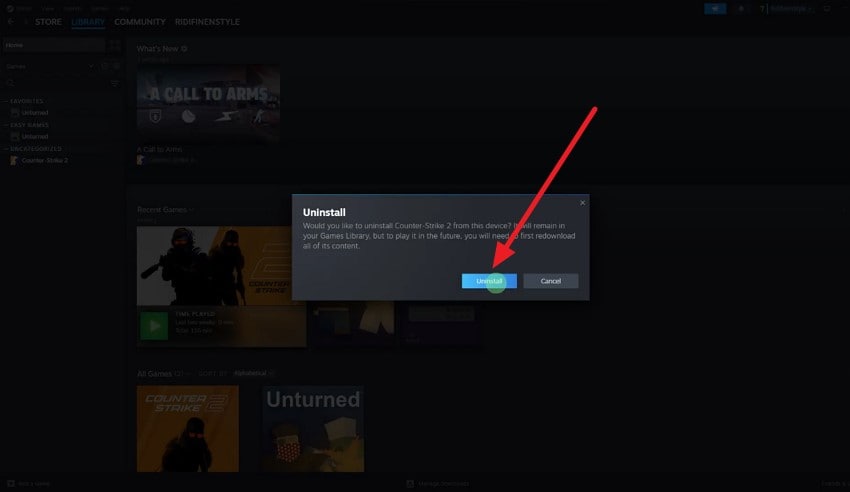
Task: Expand the Recent Games dropdown
Action: coord(165,210)
